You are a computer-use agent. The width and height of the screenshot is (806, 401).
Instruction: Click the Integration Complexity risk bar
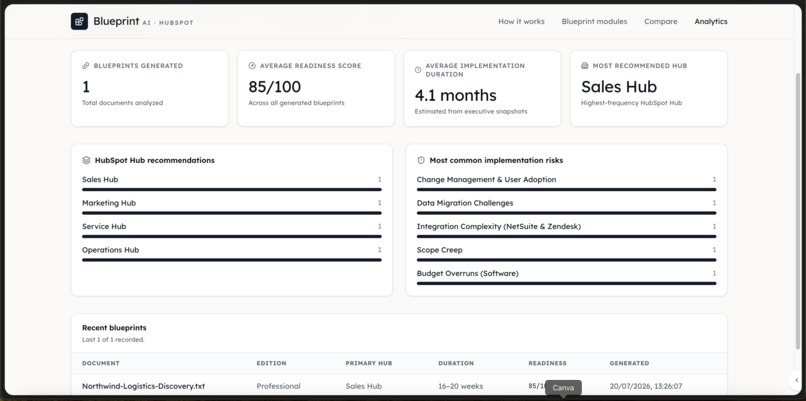click(x=566, y=236)
